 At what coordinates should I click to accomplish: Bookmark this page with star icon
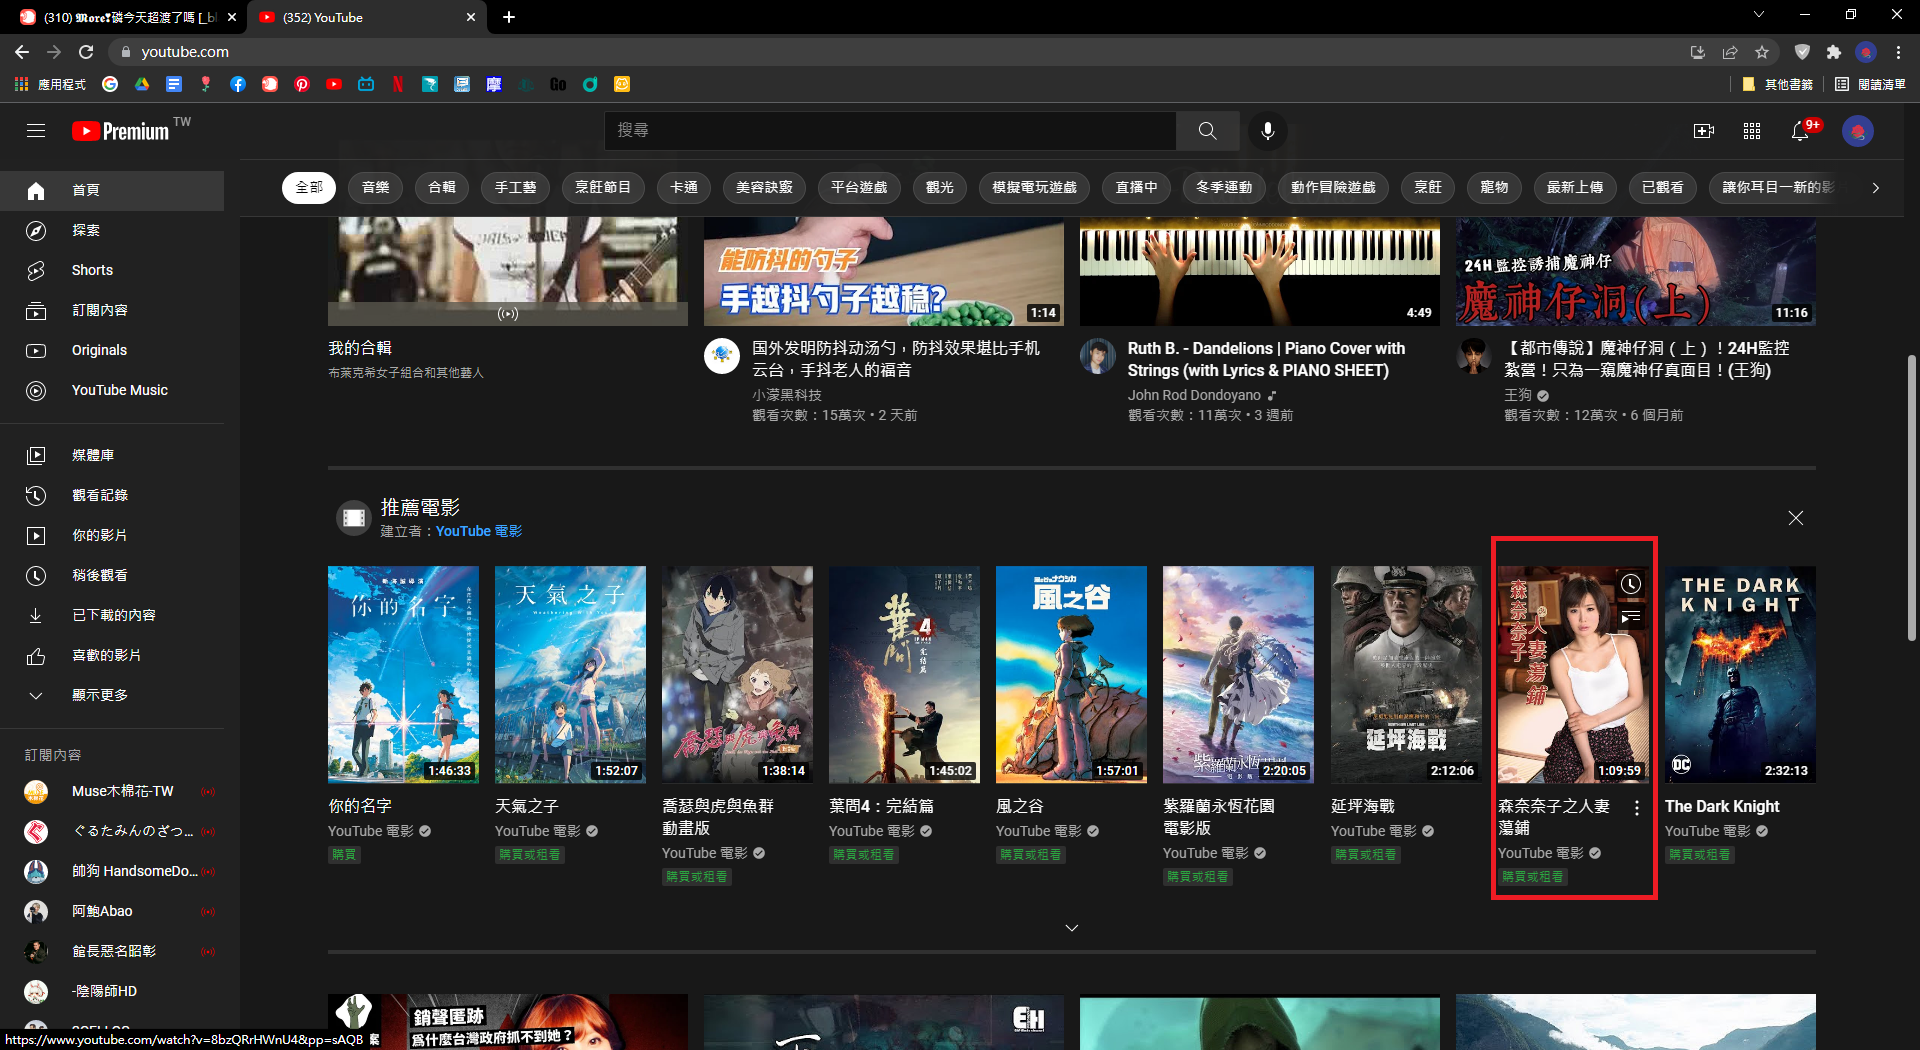(1762, 52)
